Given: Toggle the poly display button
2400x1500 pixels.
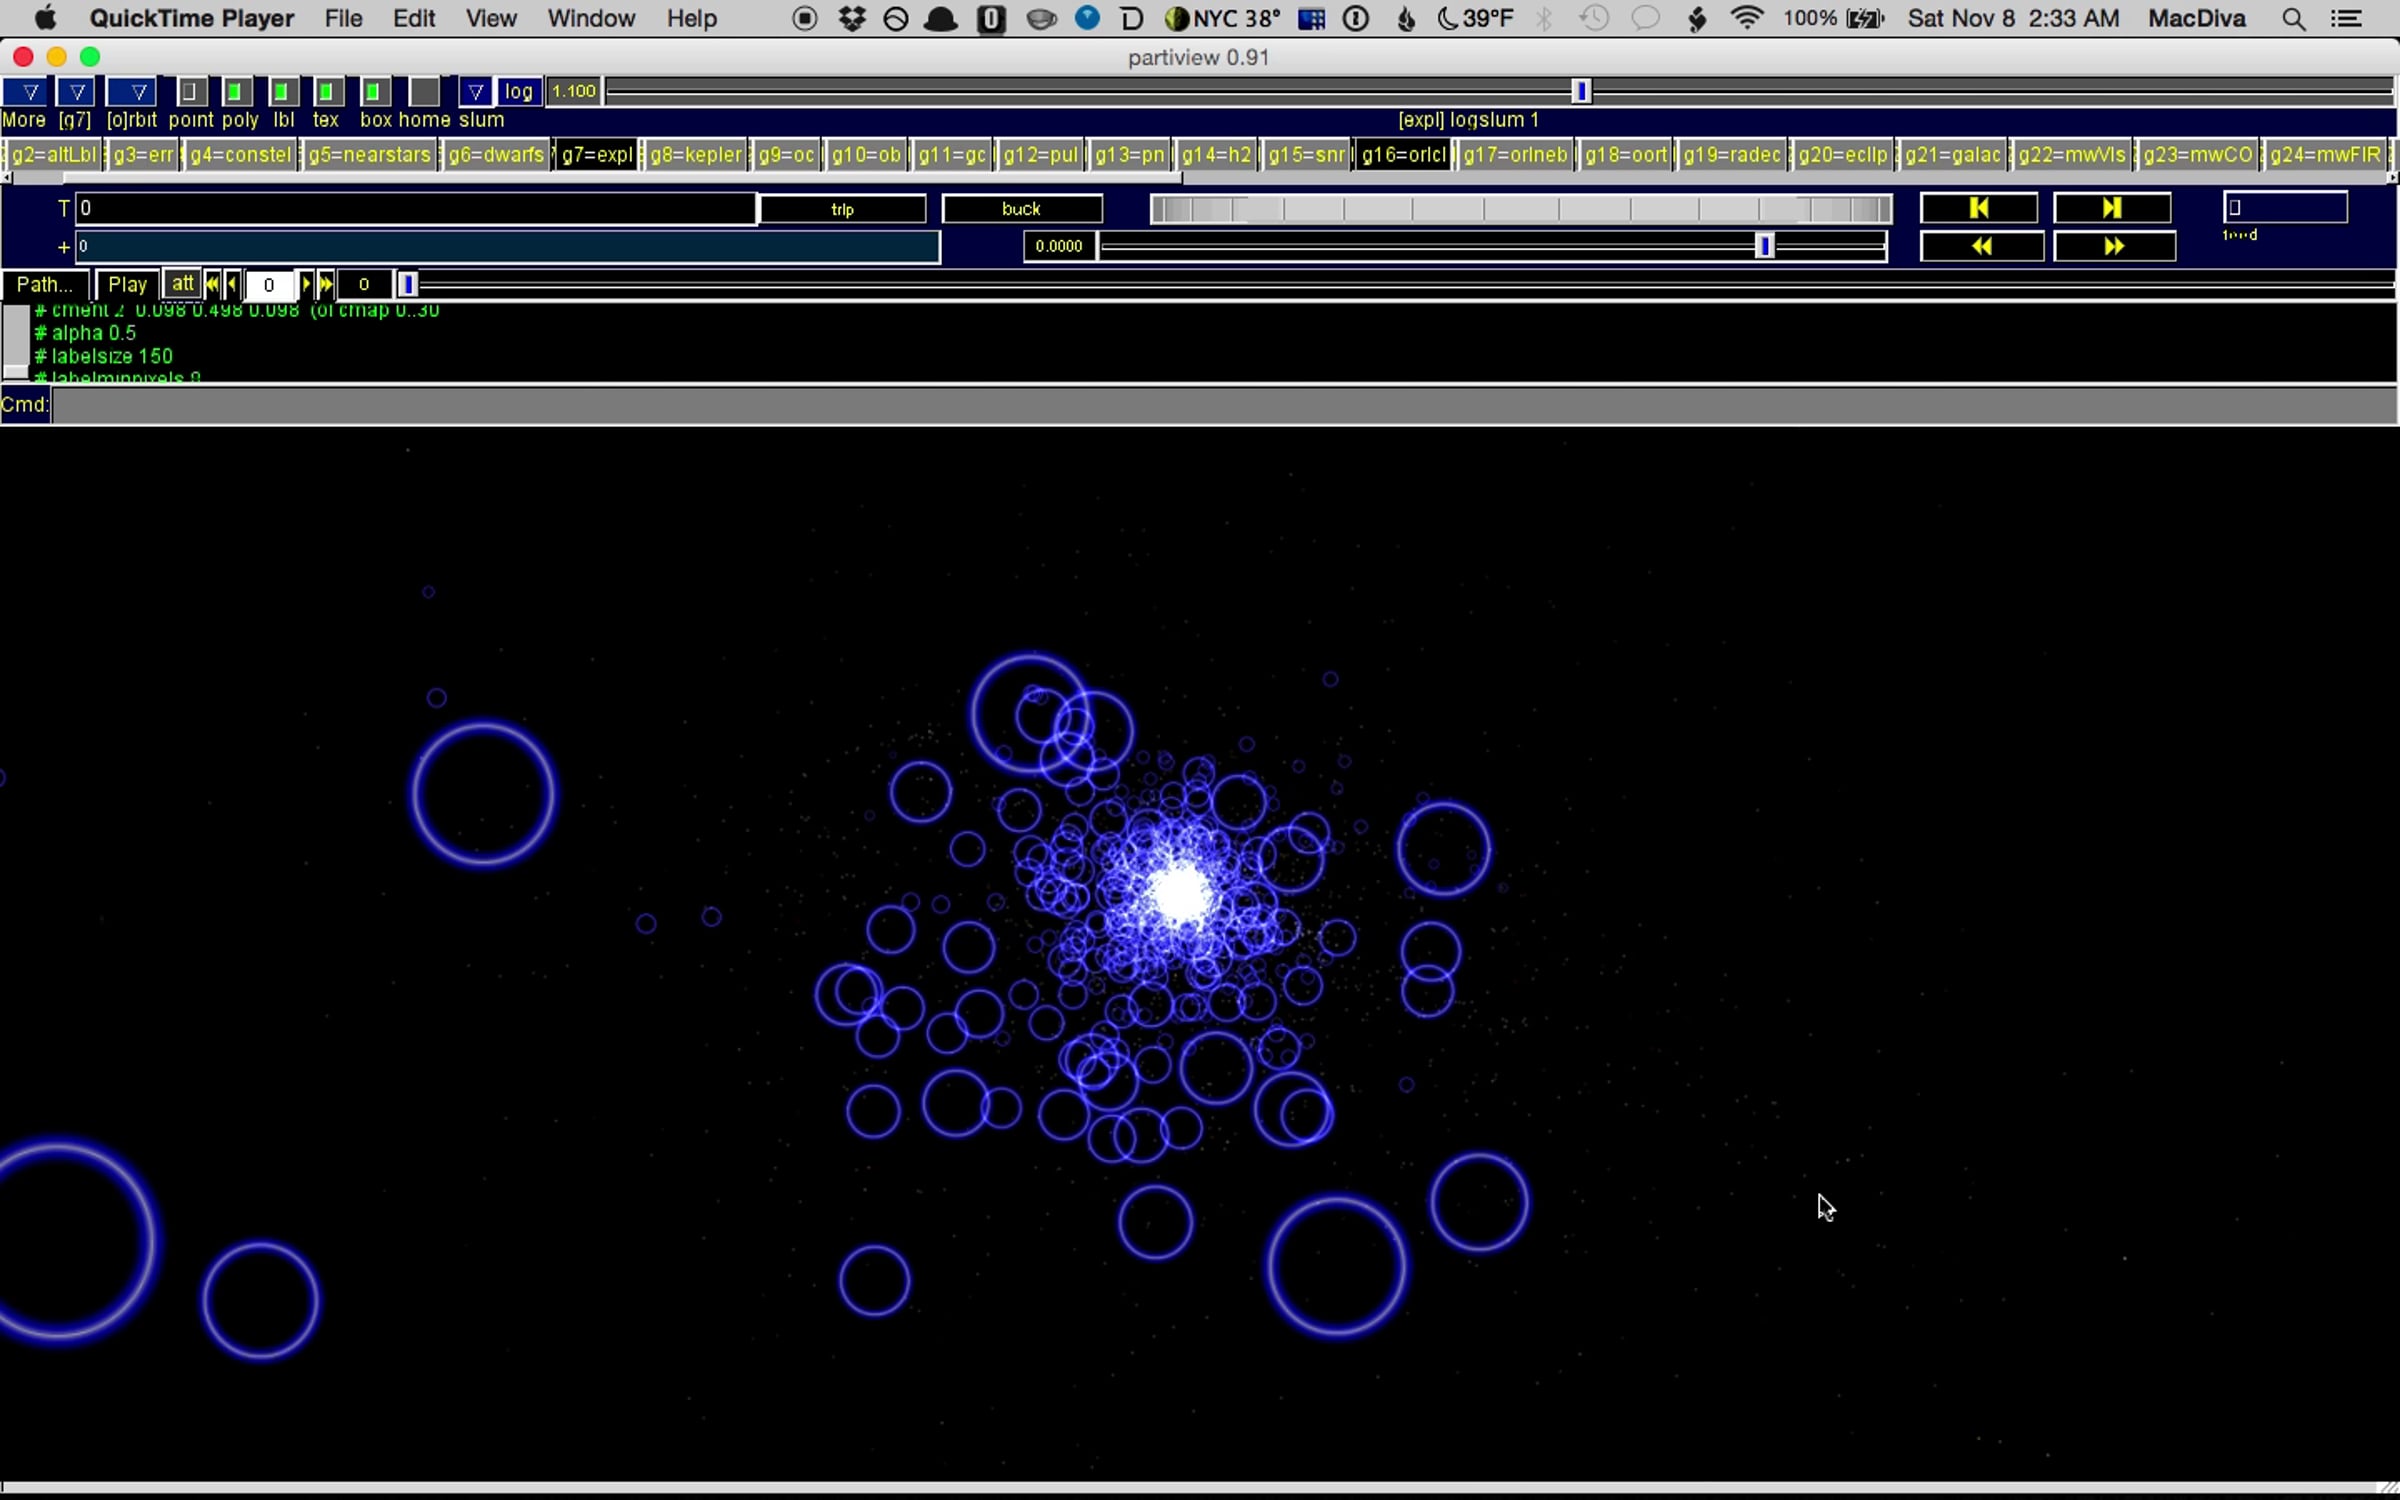Looking at the screenshot, I should (236, 92).
